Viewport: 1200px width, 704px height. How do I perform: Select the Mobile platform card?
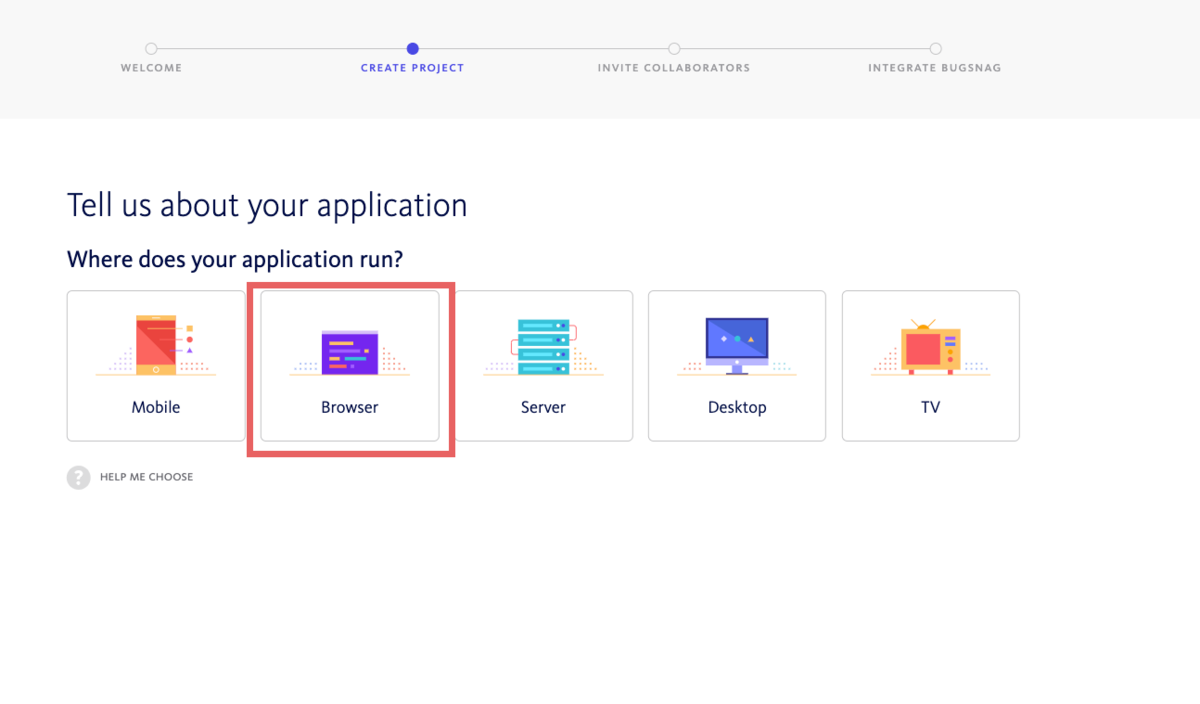(156, 366)
